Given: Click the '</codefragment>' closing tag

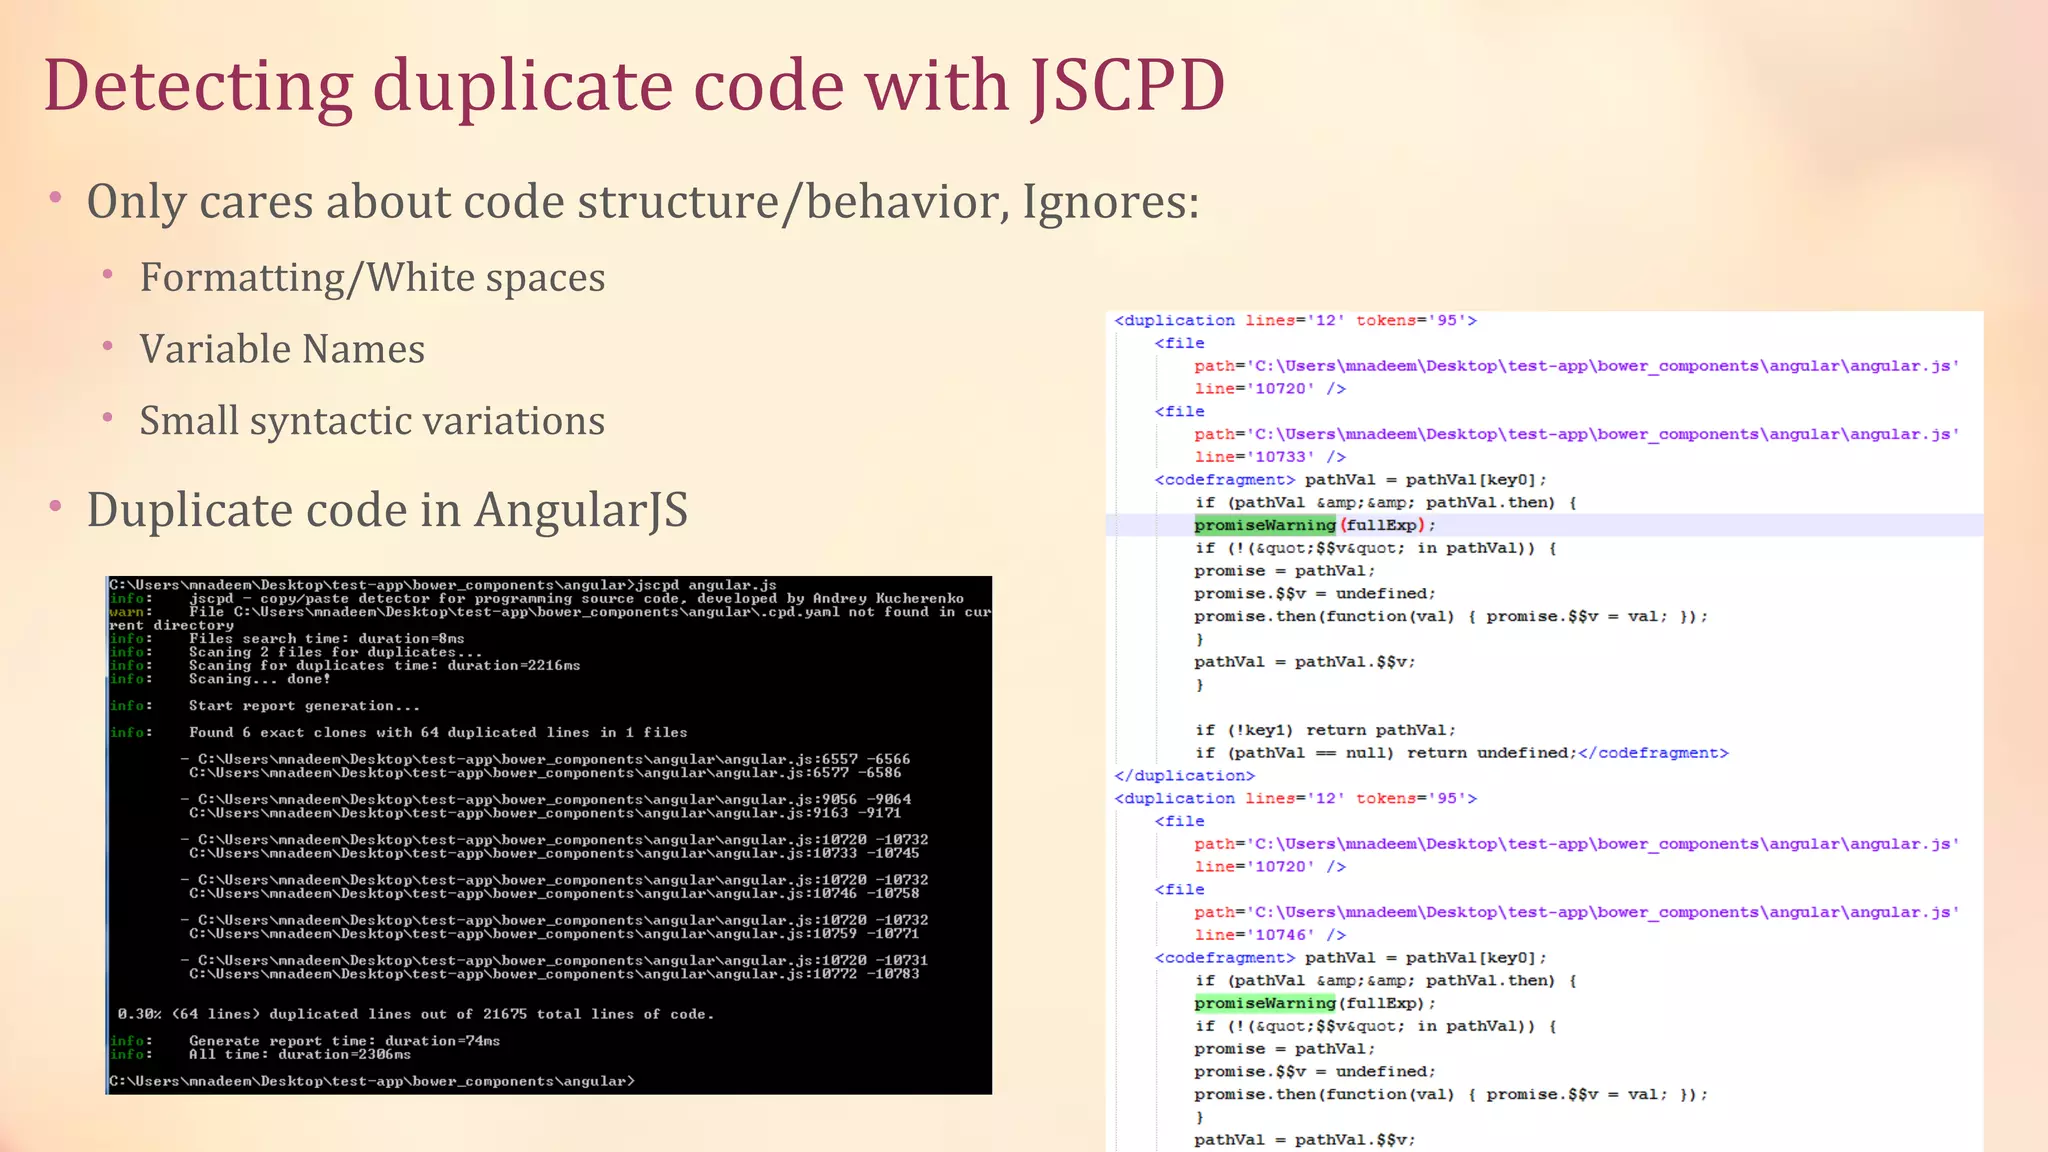Looking at the screenshot, I should click(1653, 753).
